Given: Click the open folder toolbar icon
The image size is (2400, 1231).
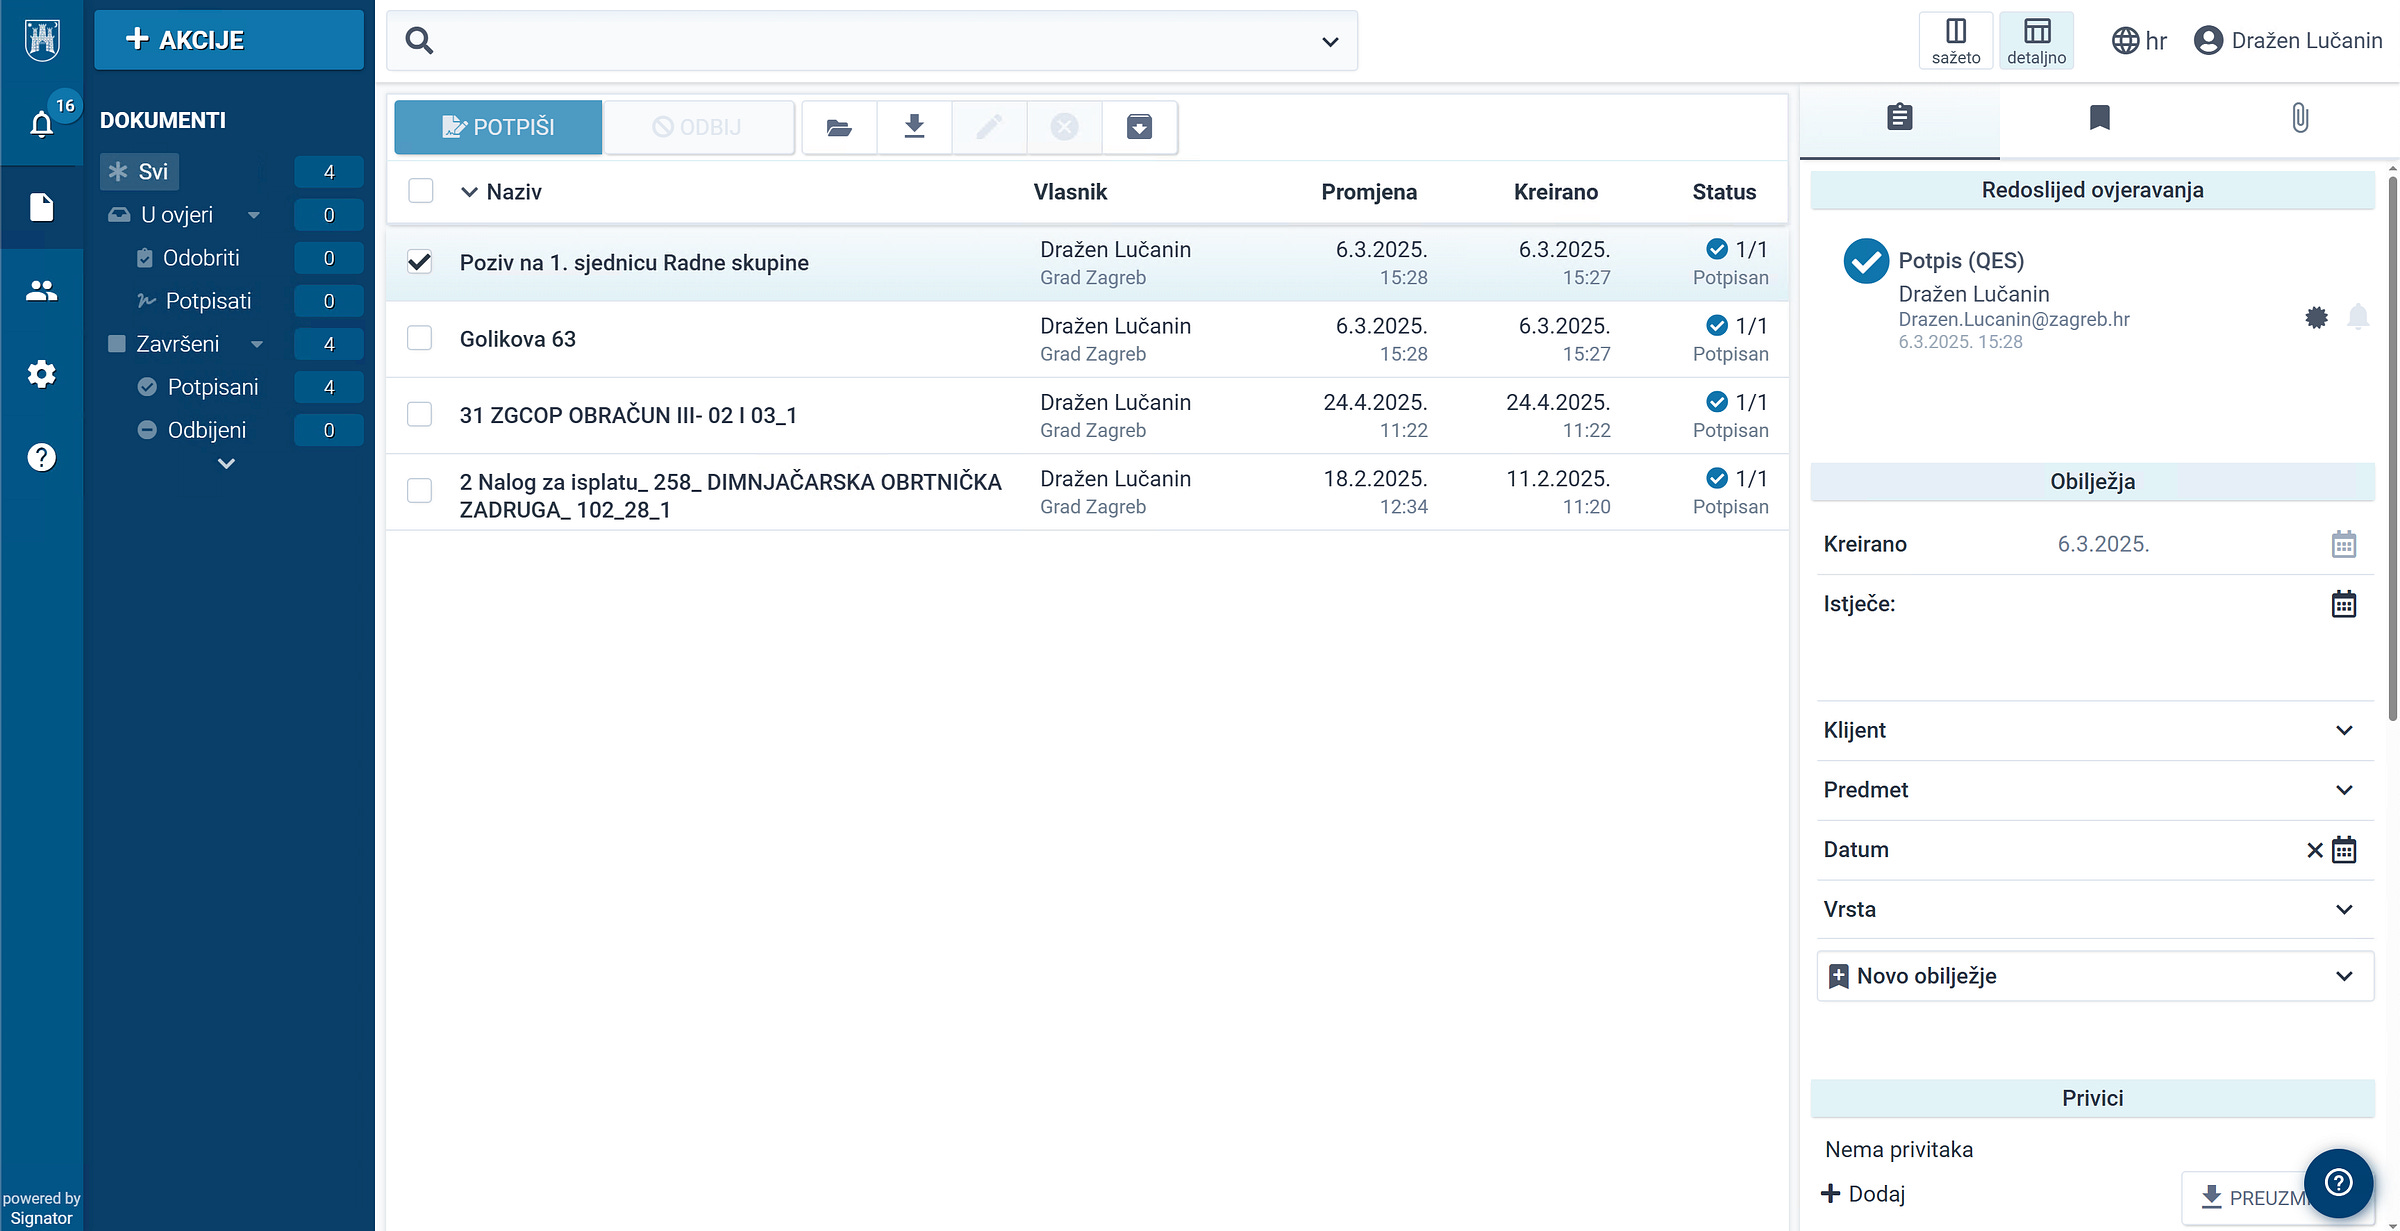Looking at the screenshot, I should (x=839, y=127).
